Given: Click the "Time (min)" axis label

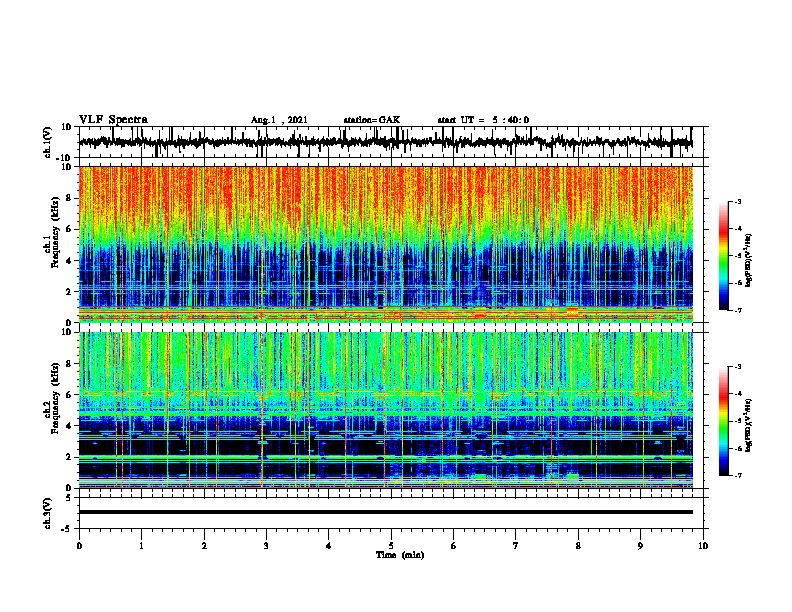Looking at the screenshot, I should tap(400, 555).
